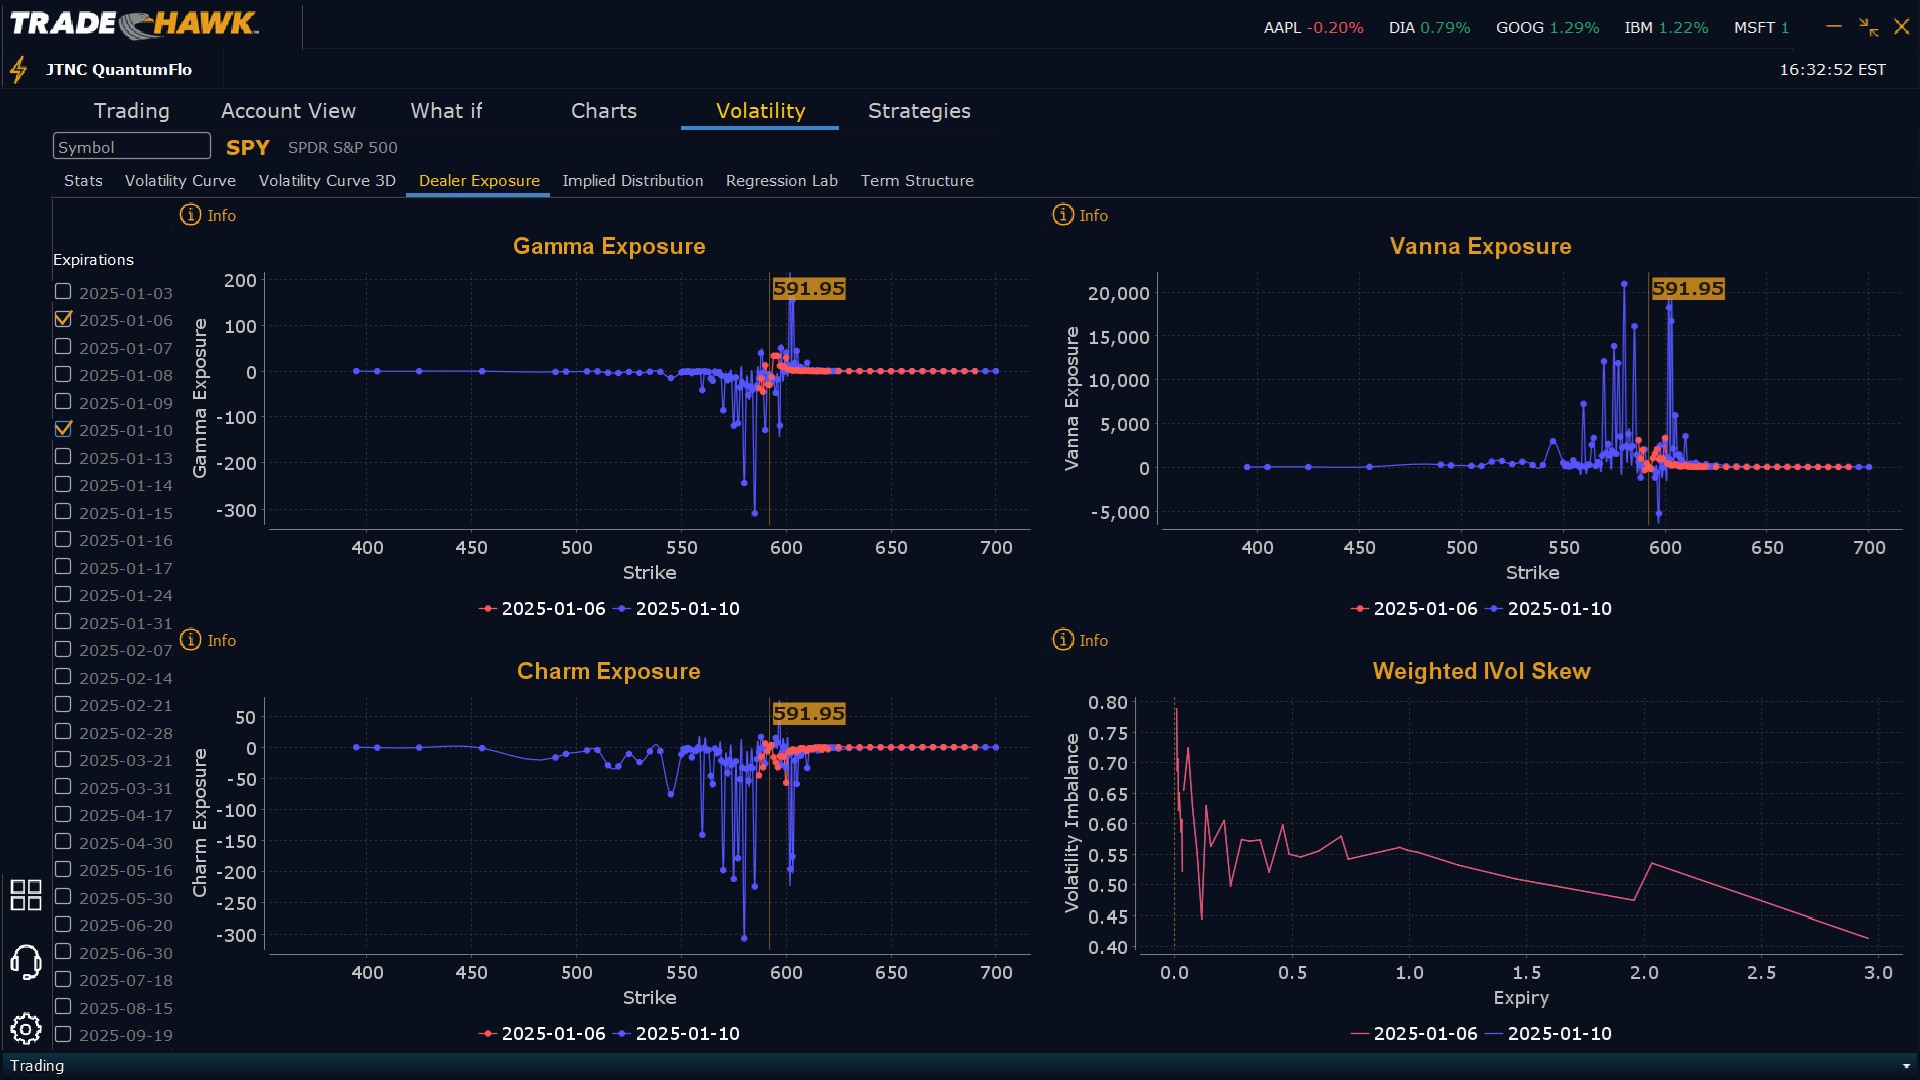
Task: Open the Gamma Exposure Info icon
Action: 190,215
